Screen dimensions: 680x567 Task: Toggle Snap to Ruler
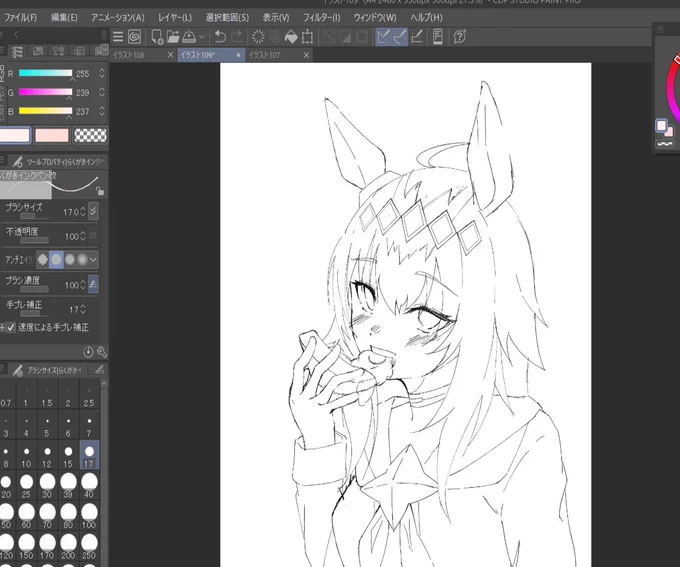pyautogui.click(x=383, y=37)
